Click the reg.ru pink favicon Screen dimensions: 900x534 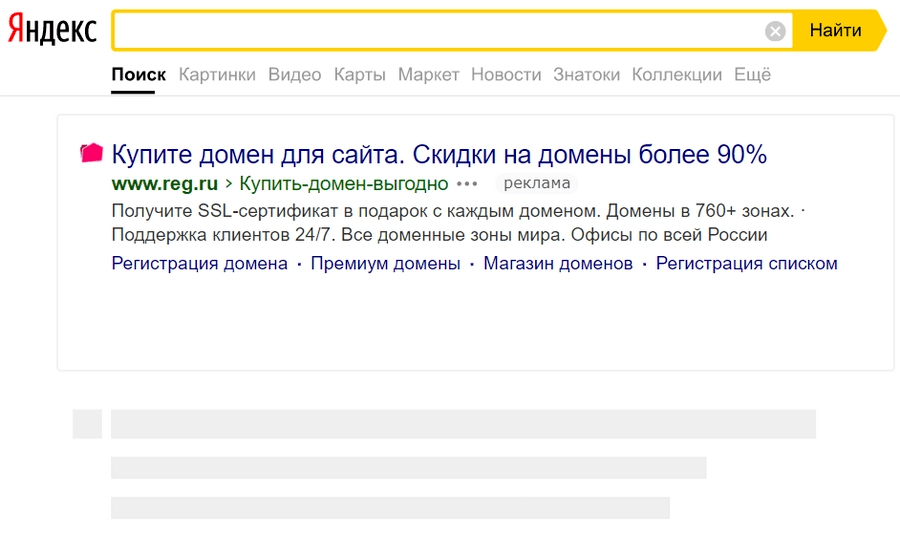(91, 153)
